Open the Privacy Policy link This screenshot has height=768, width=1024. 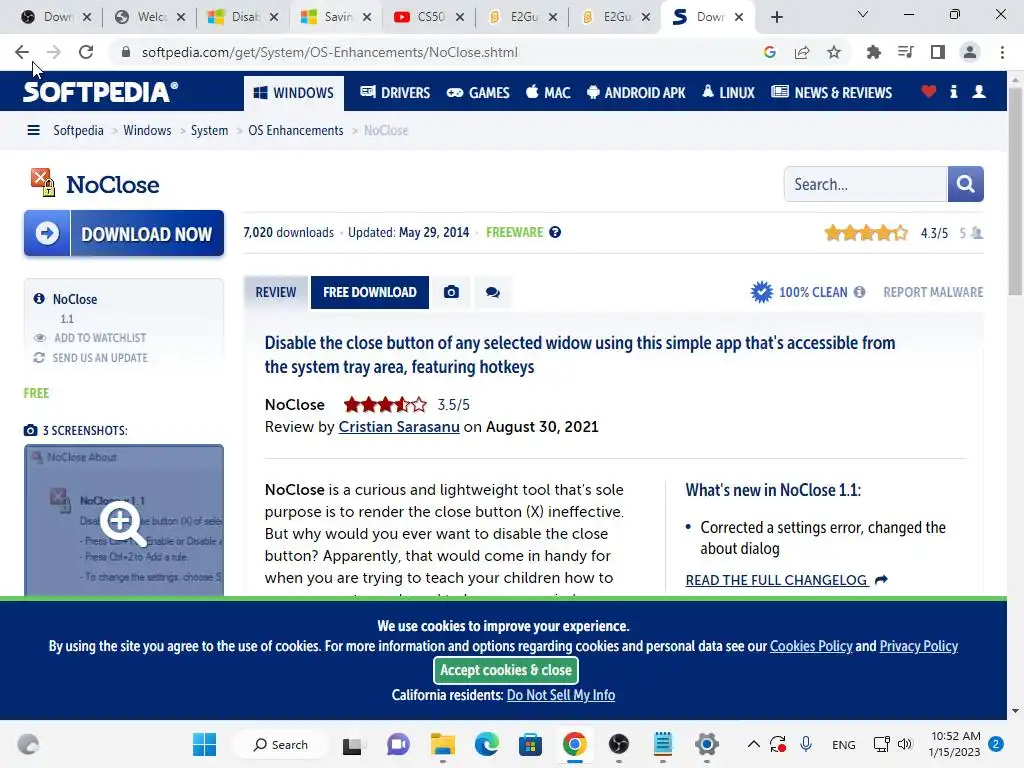pos(919,646)
